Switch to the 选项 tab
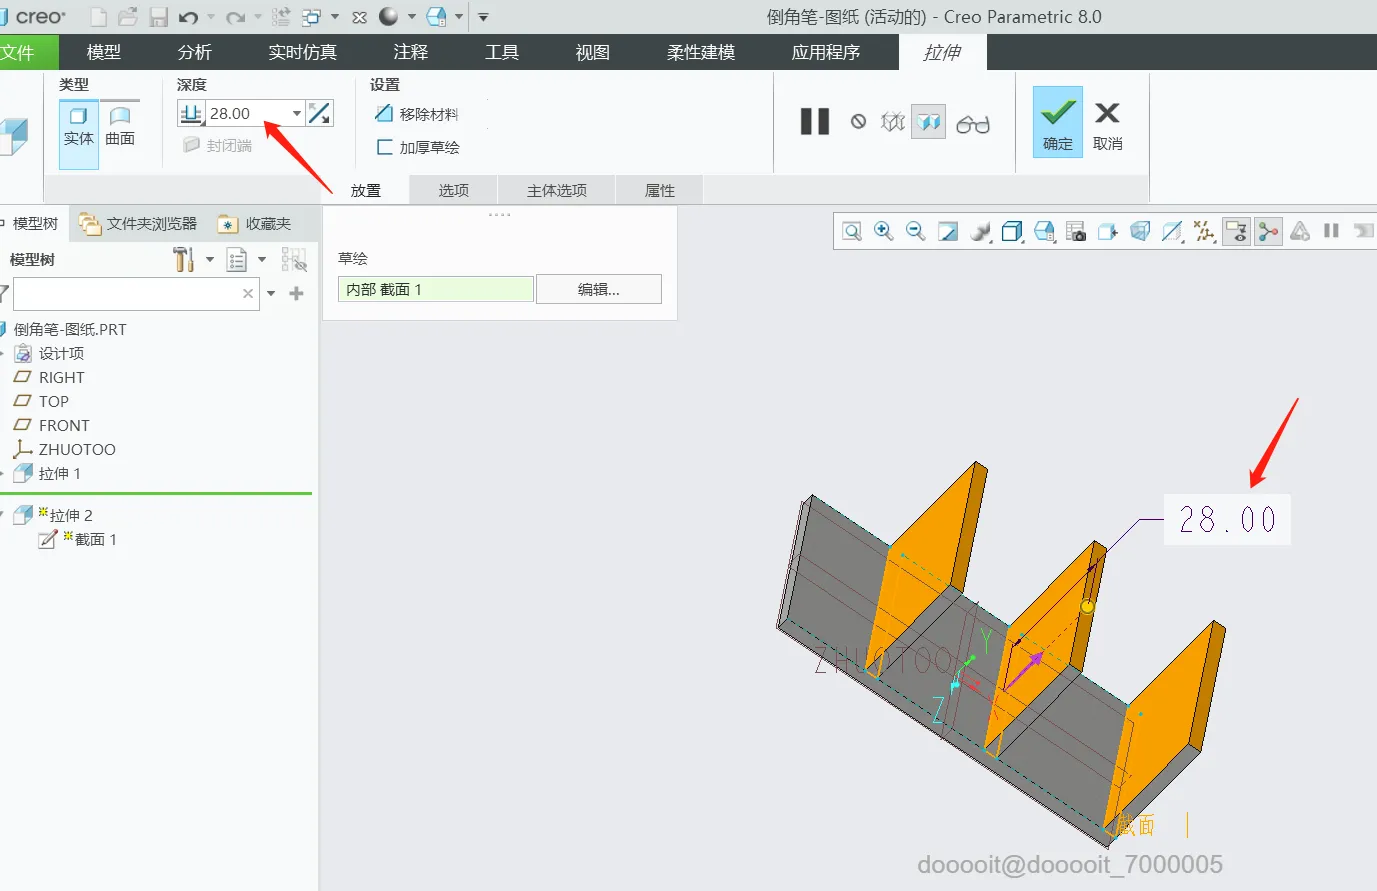 (x=454, y=190)
